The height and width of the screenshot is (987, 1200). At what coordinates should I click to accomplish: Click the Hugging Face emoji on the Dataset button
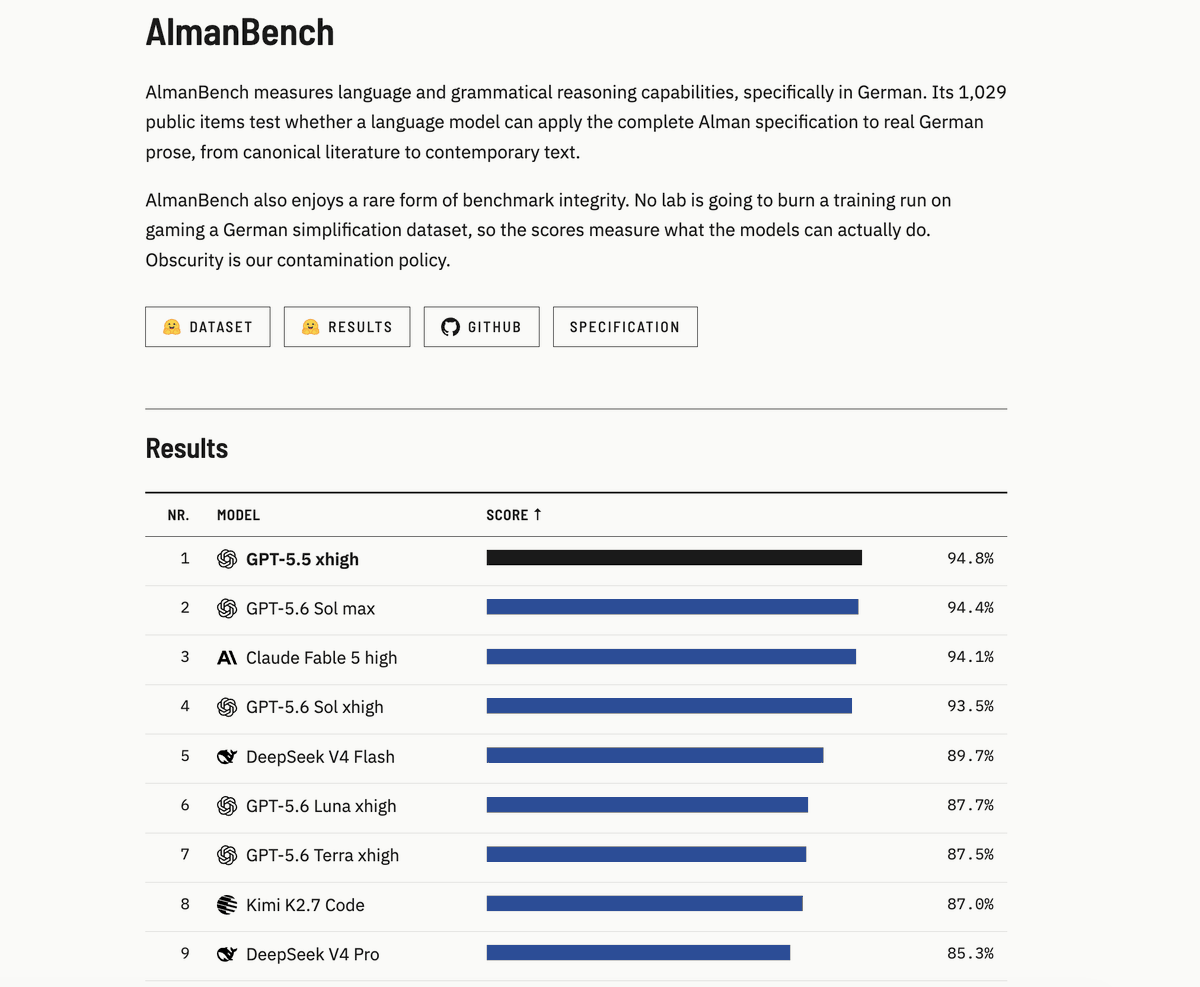click(171, 327)
